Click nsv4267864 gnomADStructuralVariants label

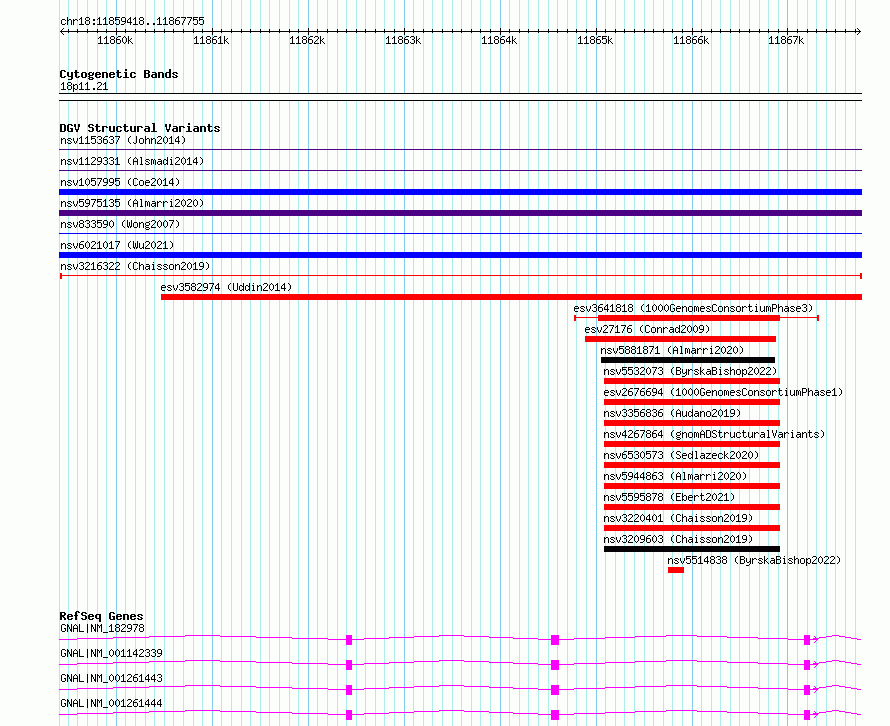(x=714, y=434)
